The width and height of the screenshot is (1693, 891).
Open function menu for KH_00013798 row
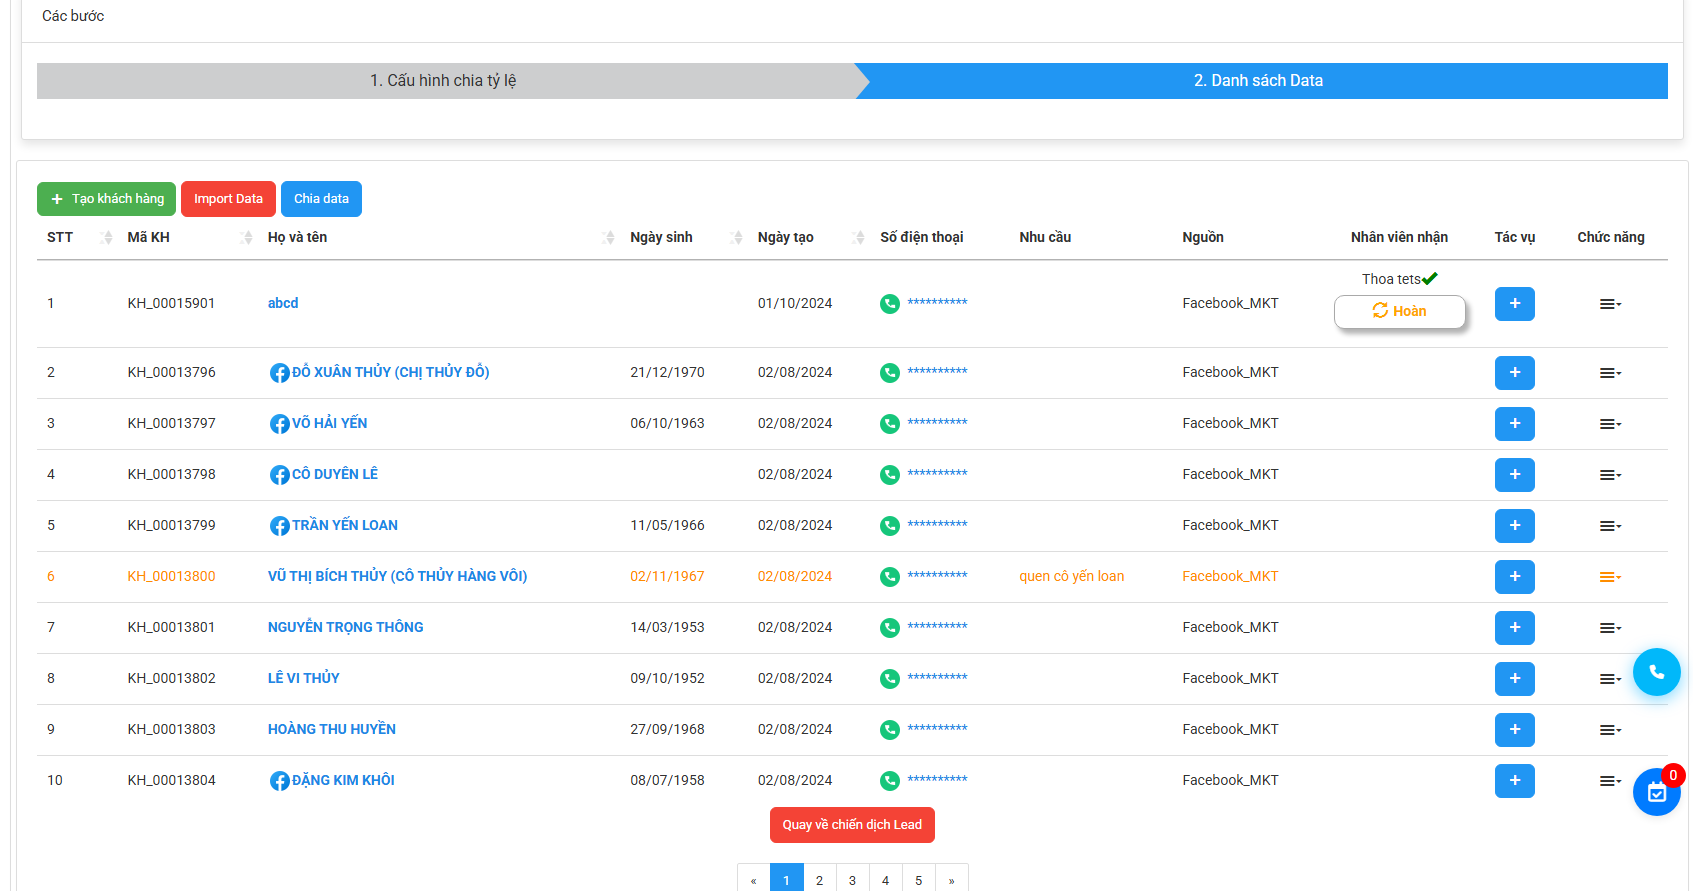coord(1610,475)
